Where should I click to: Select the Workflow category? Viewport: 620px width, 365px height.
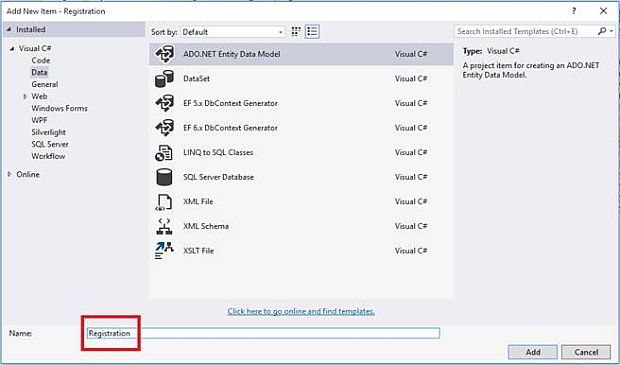(48, 156)
